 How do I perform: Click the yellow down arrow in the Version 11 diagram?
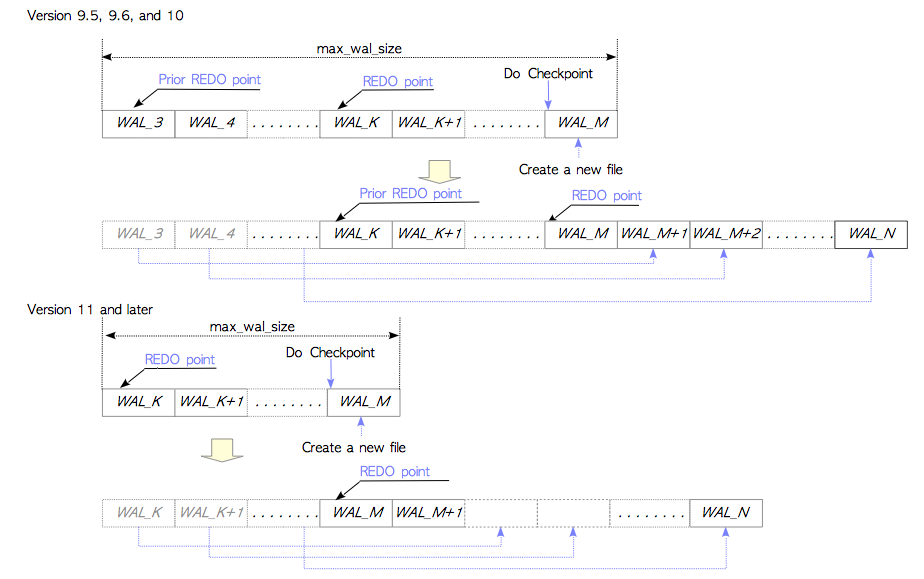(x=217, y=449)
